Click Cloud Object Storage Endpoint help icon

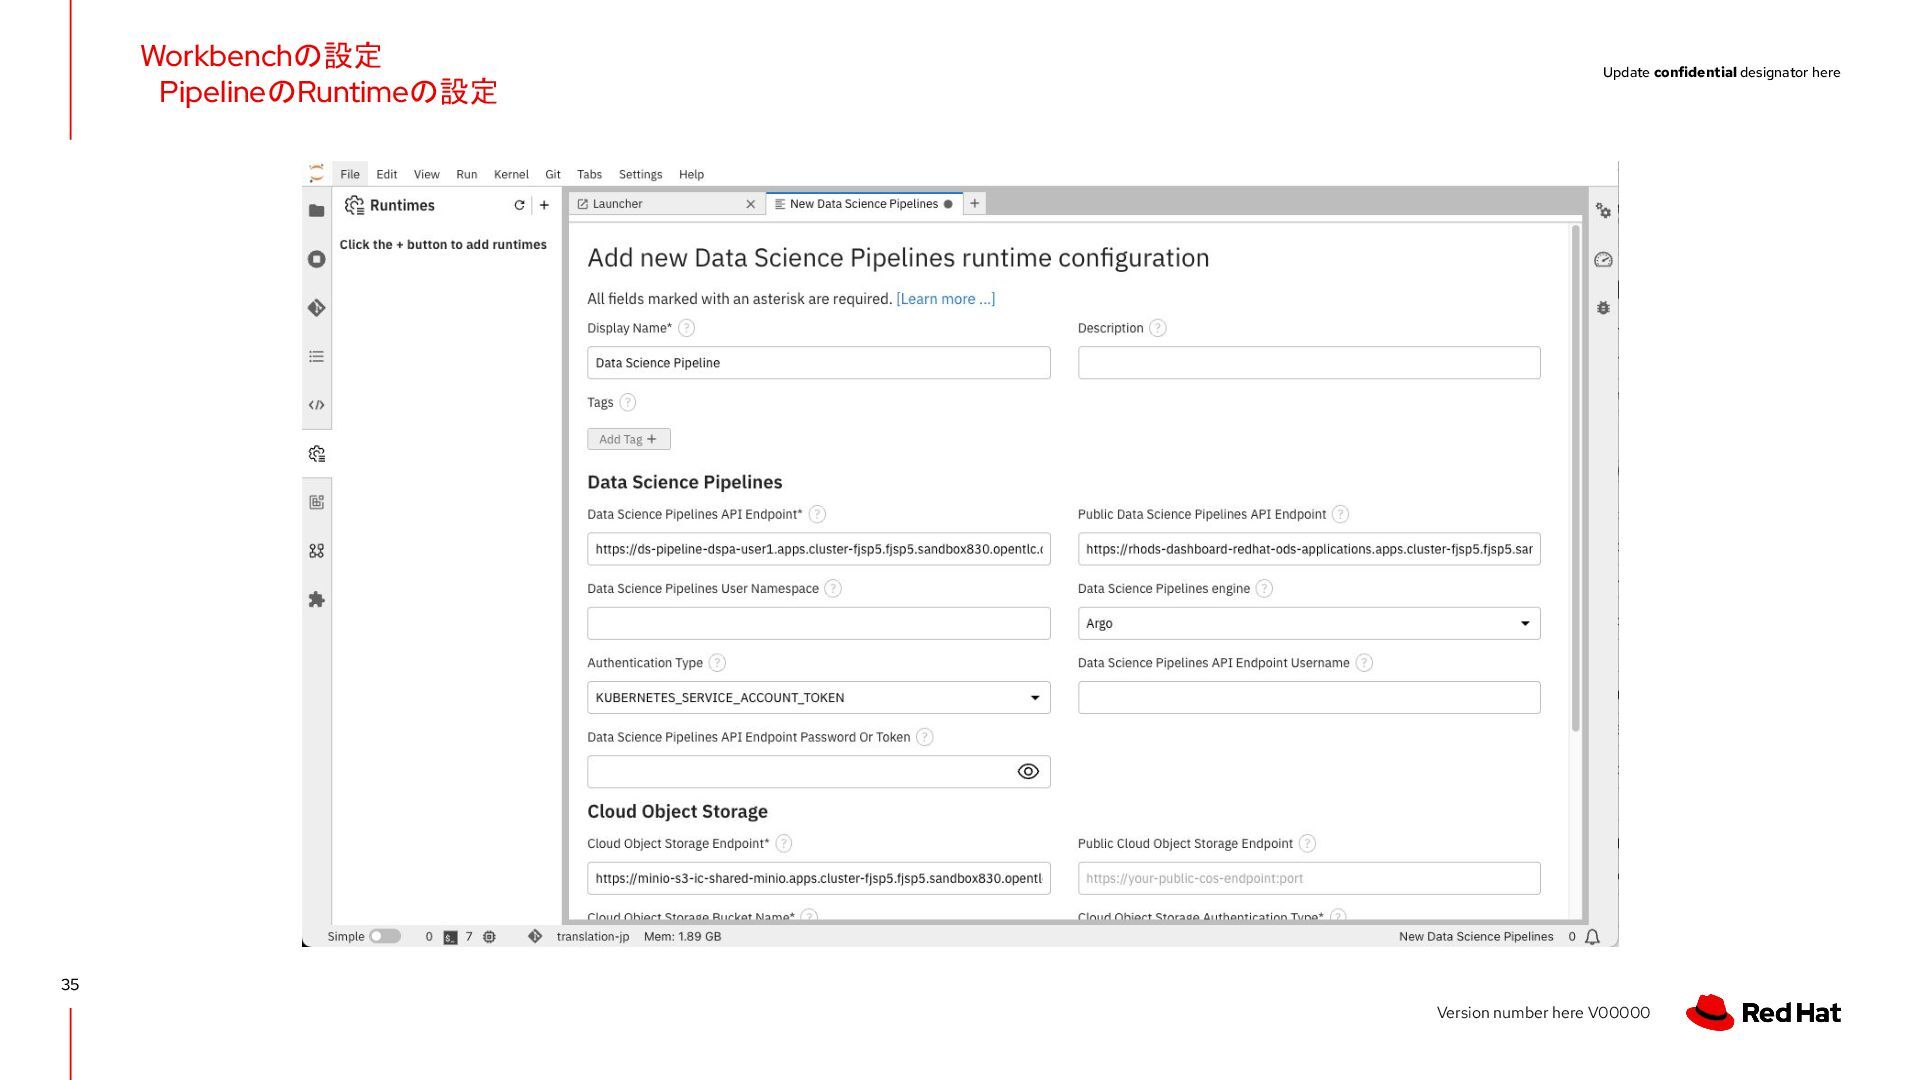click(784, 844)
